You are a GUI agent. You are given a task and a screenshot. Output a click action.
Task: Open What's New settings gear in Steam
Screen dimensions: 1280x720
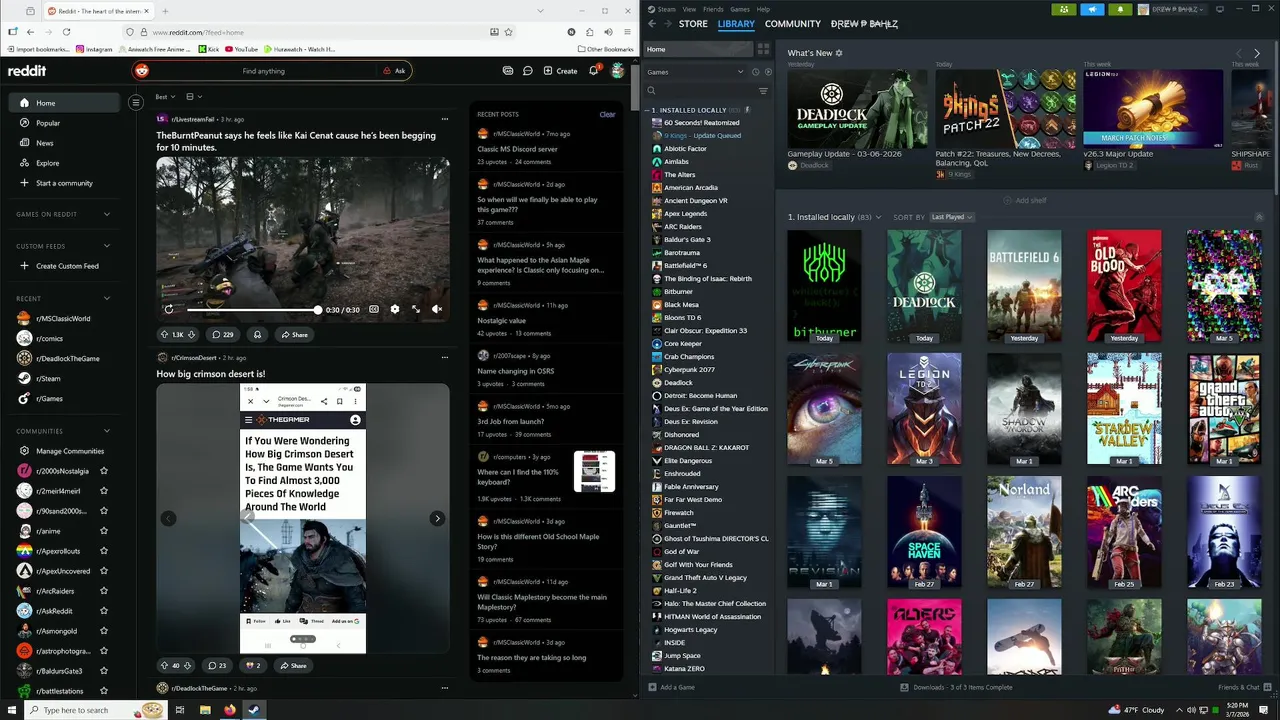click(x=839, y=53)
